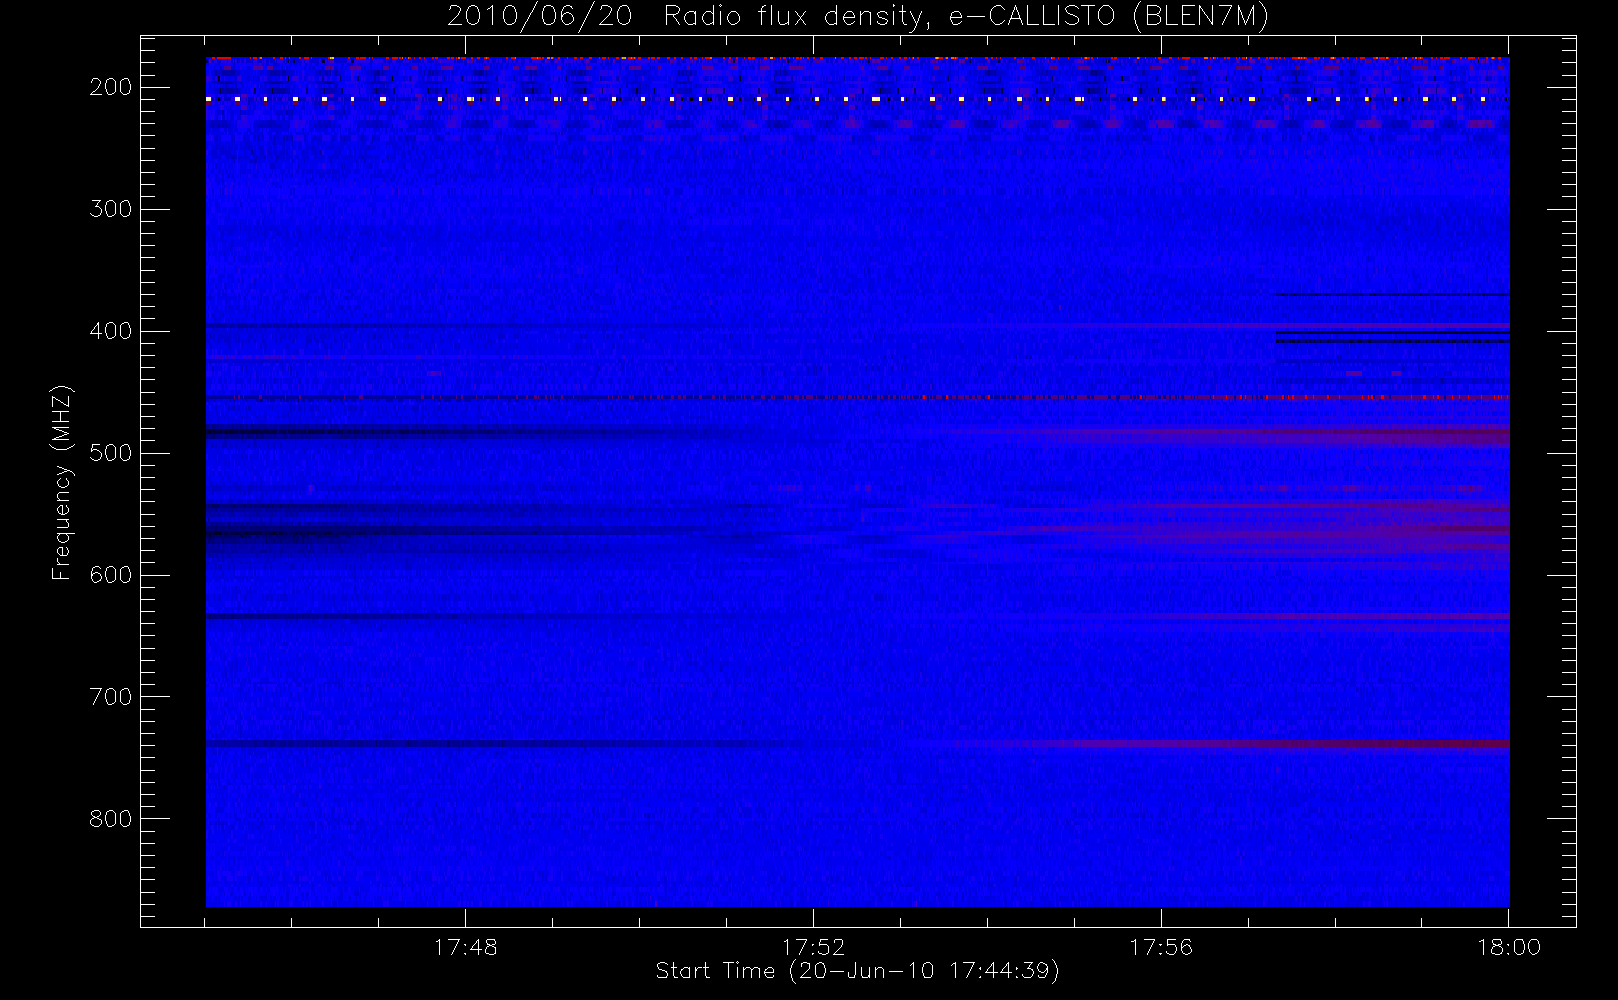
Task: Select the 700 frequency tick label
Action: point(111,697)
